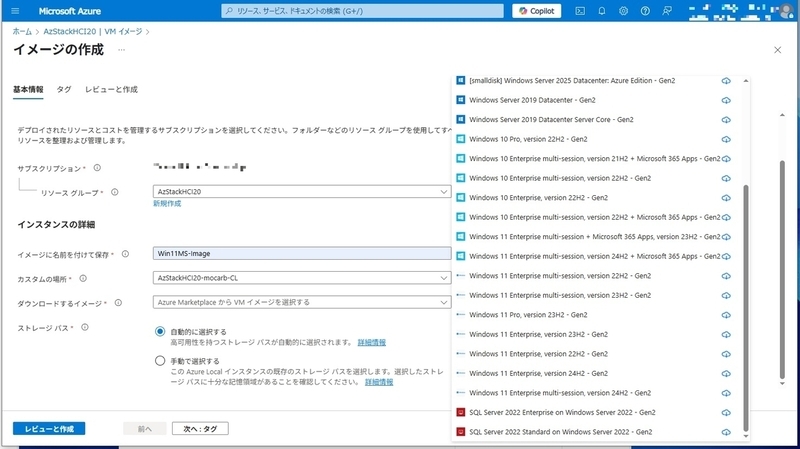Switch to タグ tab
This screenshot has height=449, width=800.
click(x=64, y=89)
